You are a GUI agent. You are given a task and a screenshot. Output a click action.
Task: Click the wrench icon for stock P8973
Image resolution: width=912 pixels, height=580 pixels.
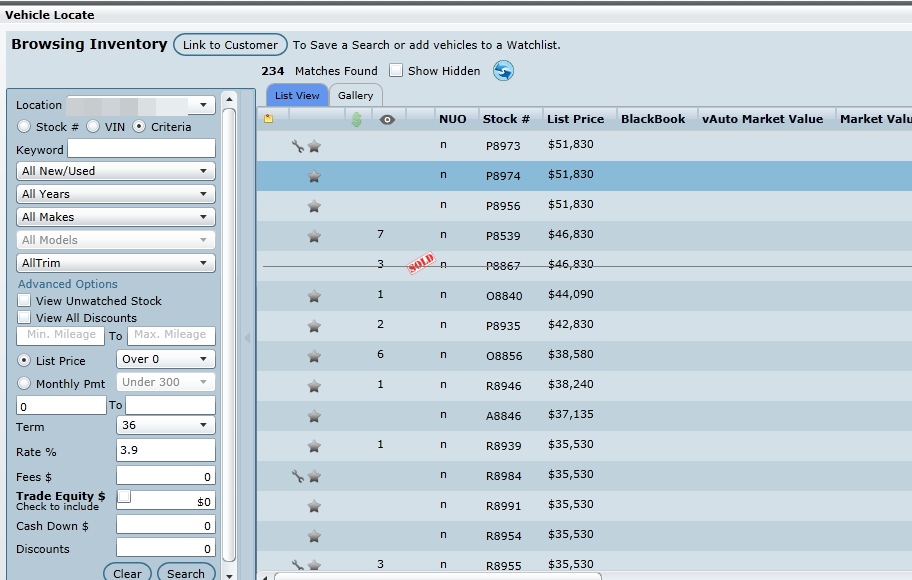point(297,146)
